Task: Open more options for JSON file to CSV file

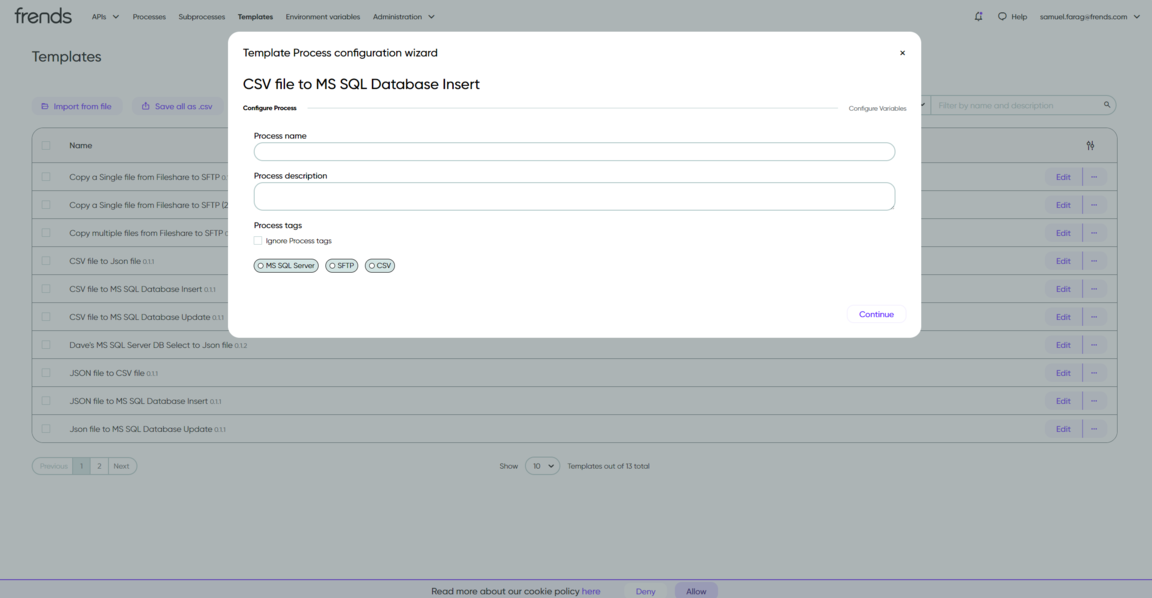Action: tap(1094, 373)
